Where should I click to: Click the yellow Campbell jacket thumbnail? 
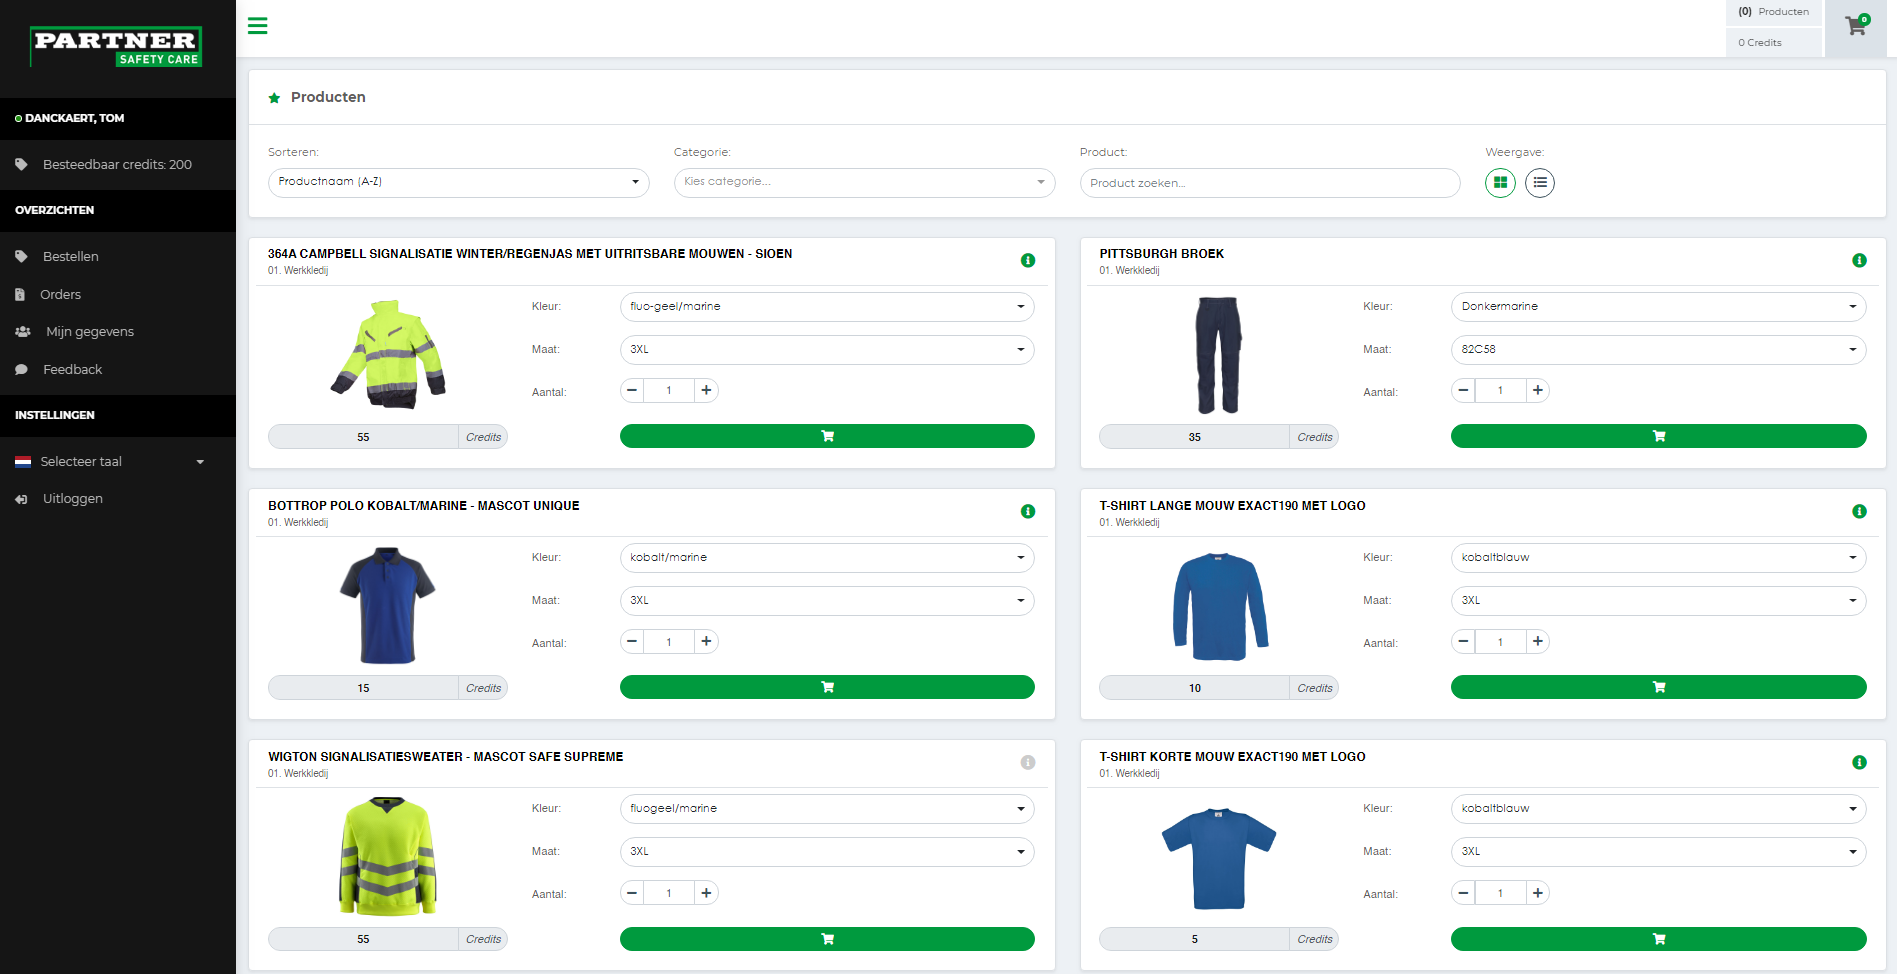[388, 355]
